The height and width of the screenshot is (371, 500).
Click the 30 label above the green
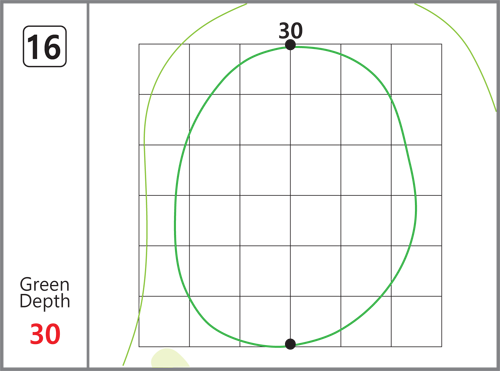(x=291, y=31)
